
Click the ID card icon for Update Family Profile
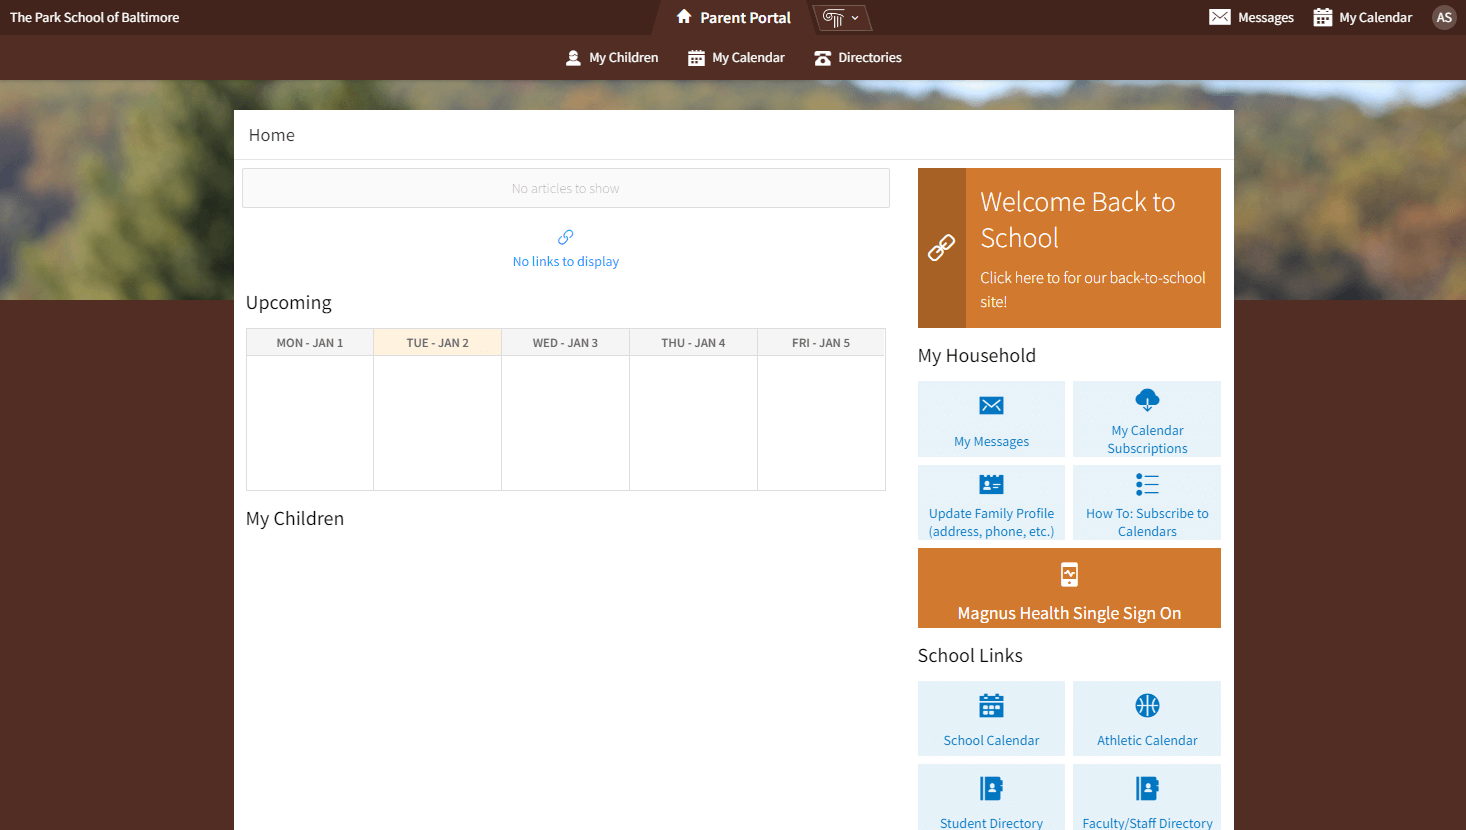(x=991, y=485)
